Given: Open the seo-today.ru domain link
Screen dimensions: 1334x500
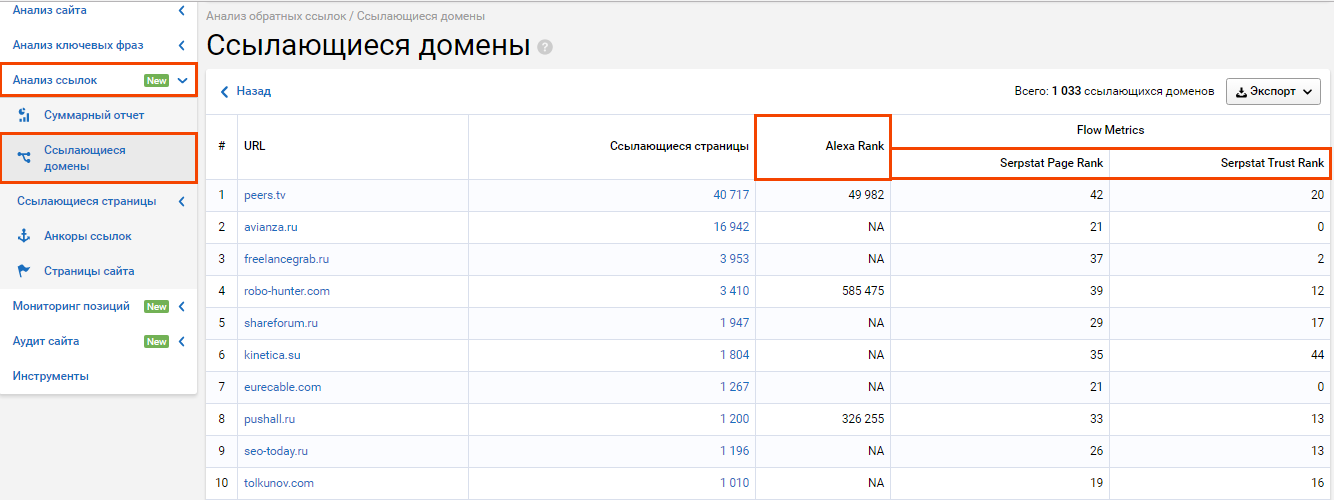Looking at the screenshot, I should (276, 451).
